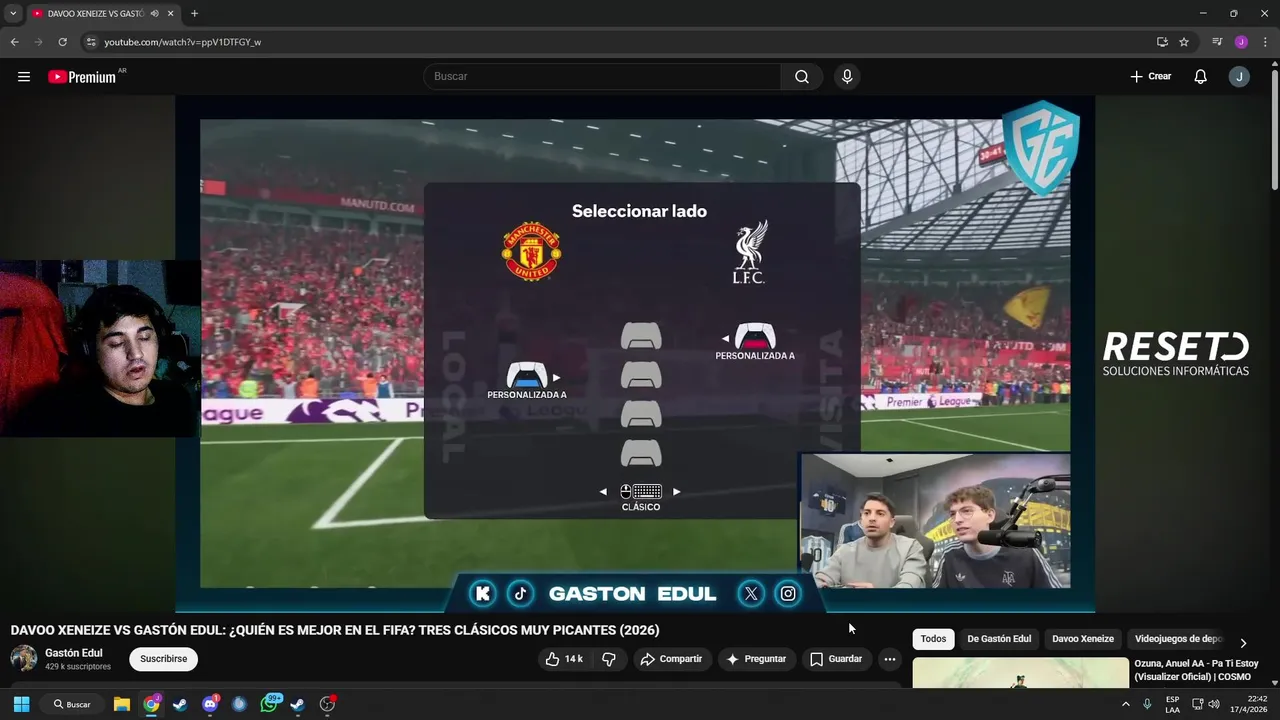Show hidden system tray icons

click(x=1125, y=704)
